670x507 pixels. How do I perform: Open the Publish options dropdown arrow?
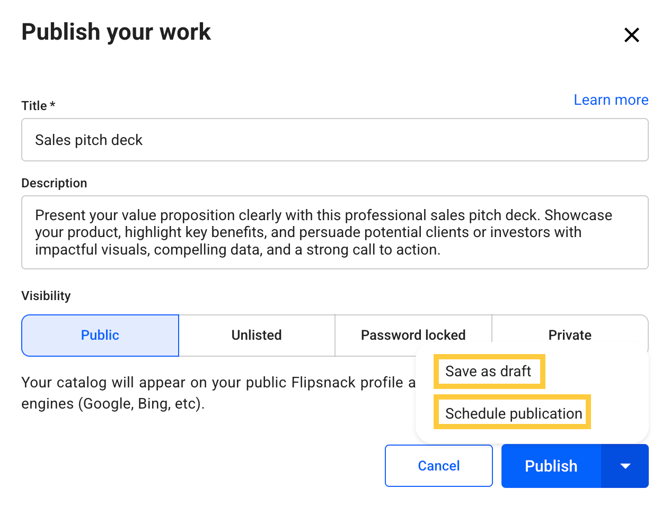[625, 466]
